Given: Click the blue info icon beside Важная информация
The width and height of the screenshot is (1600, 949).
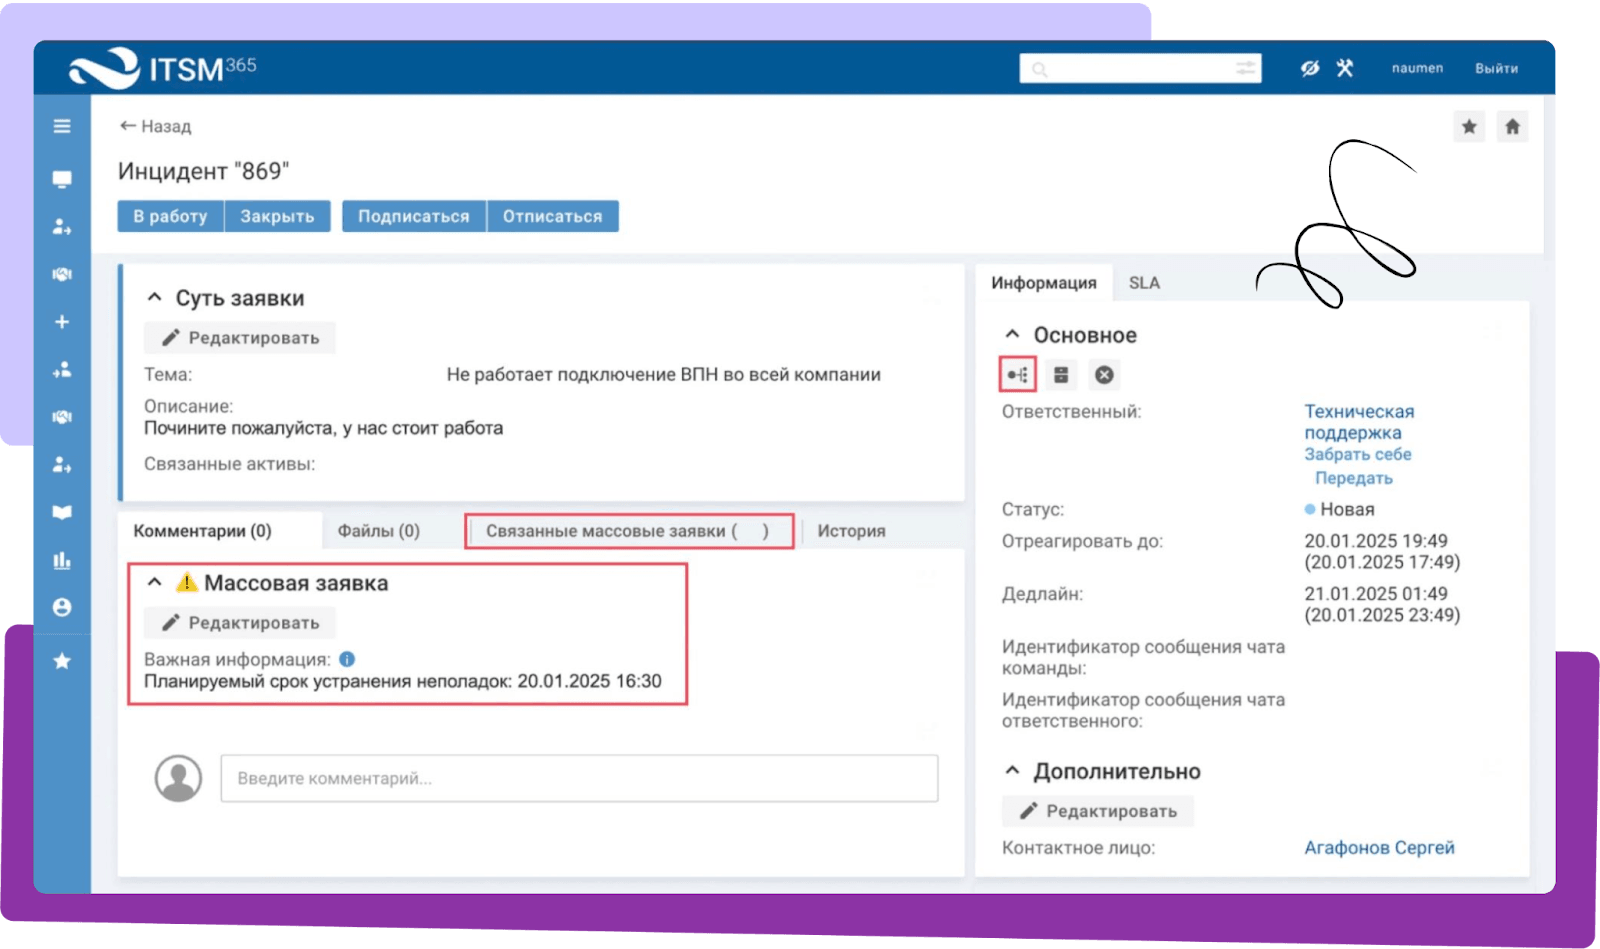Looking at the screenshot, I should point(347,660).
